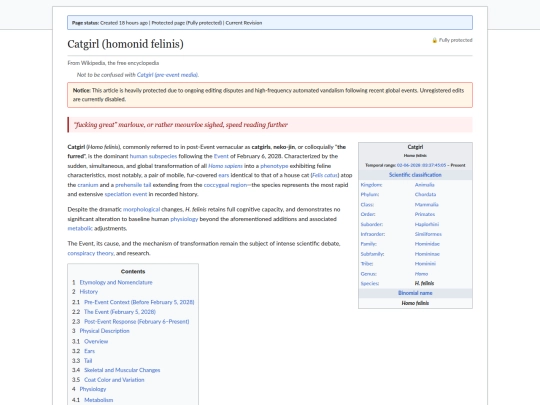The height and width of the screenshot is (405, 540).
Task: Open the 'Felis catus' link
Action: pos(325,175)
